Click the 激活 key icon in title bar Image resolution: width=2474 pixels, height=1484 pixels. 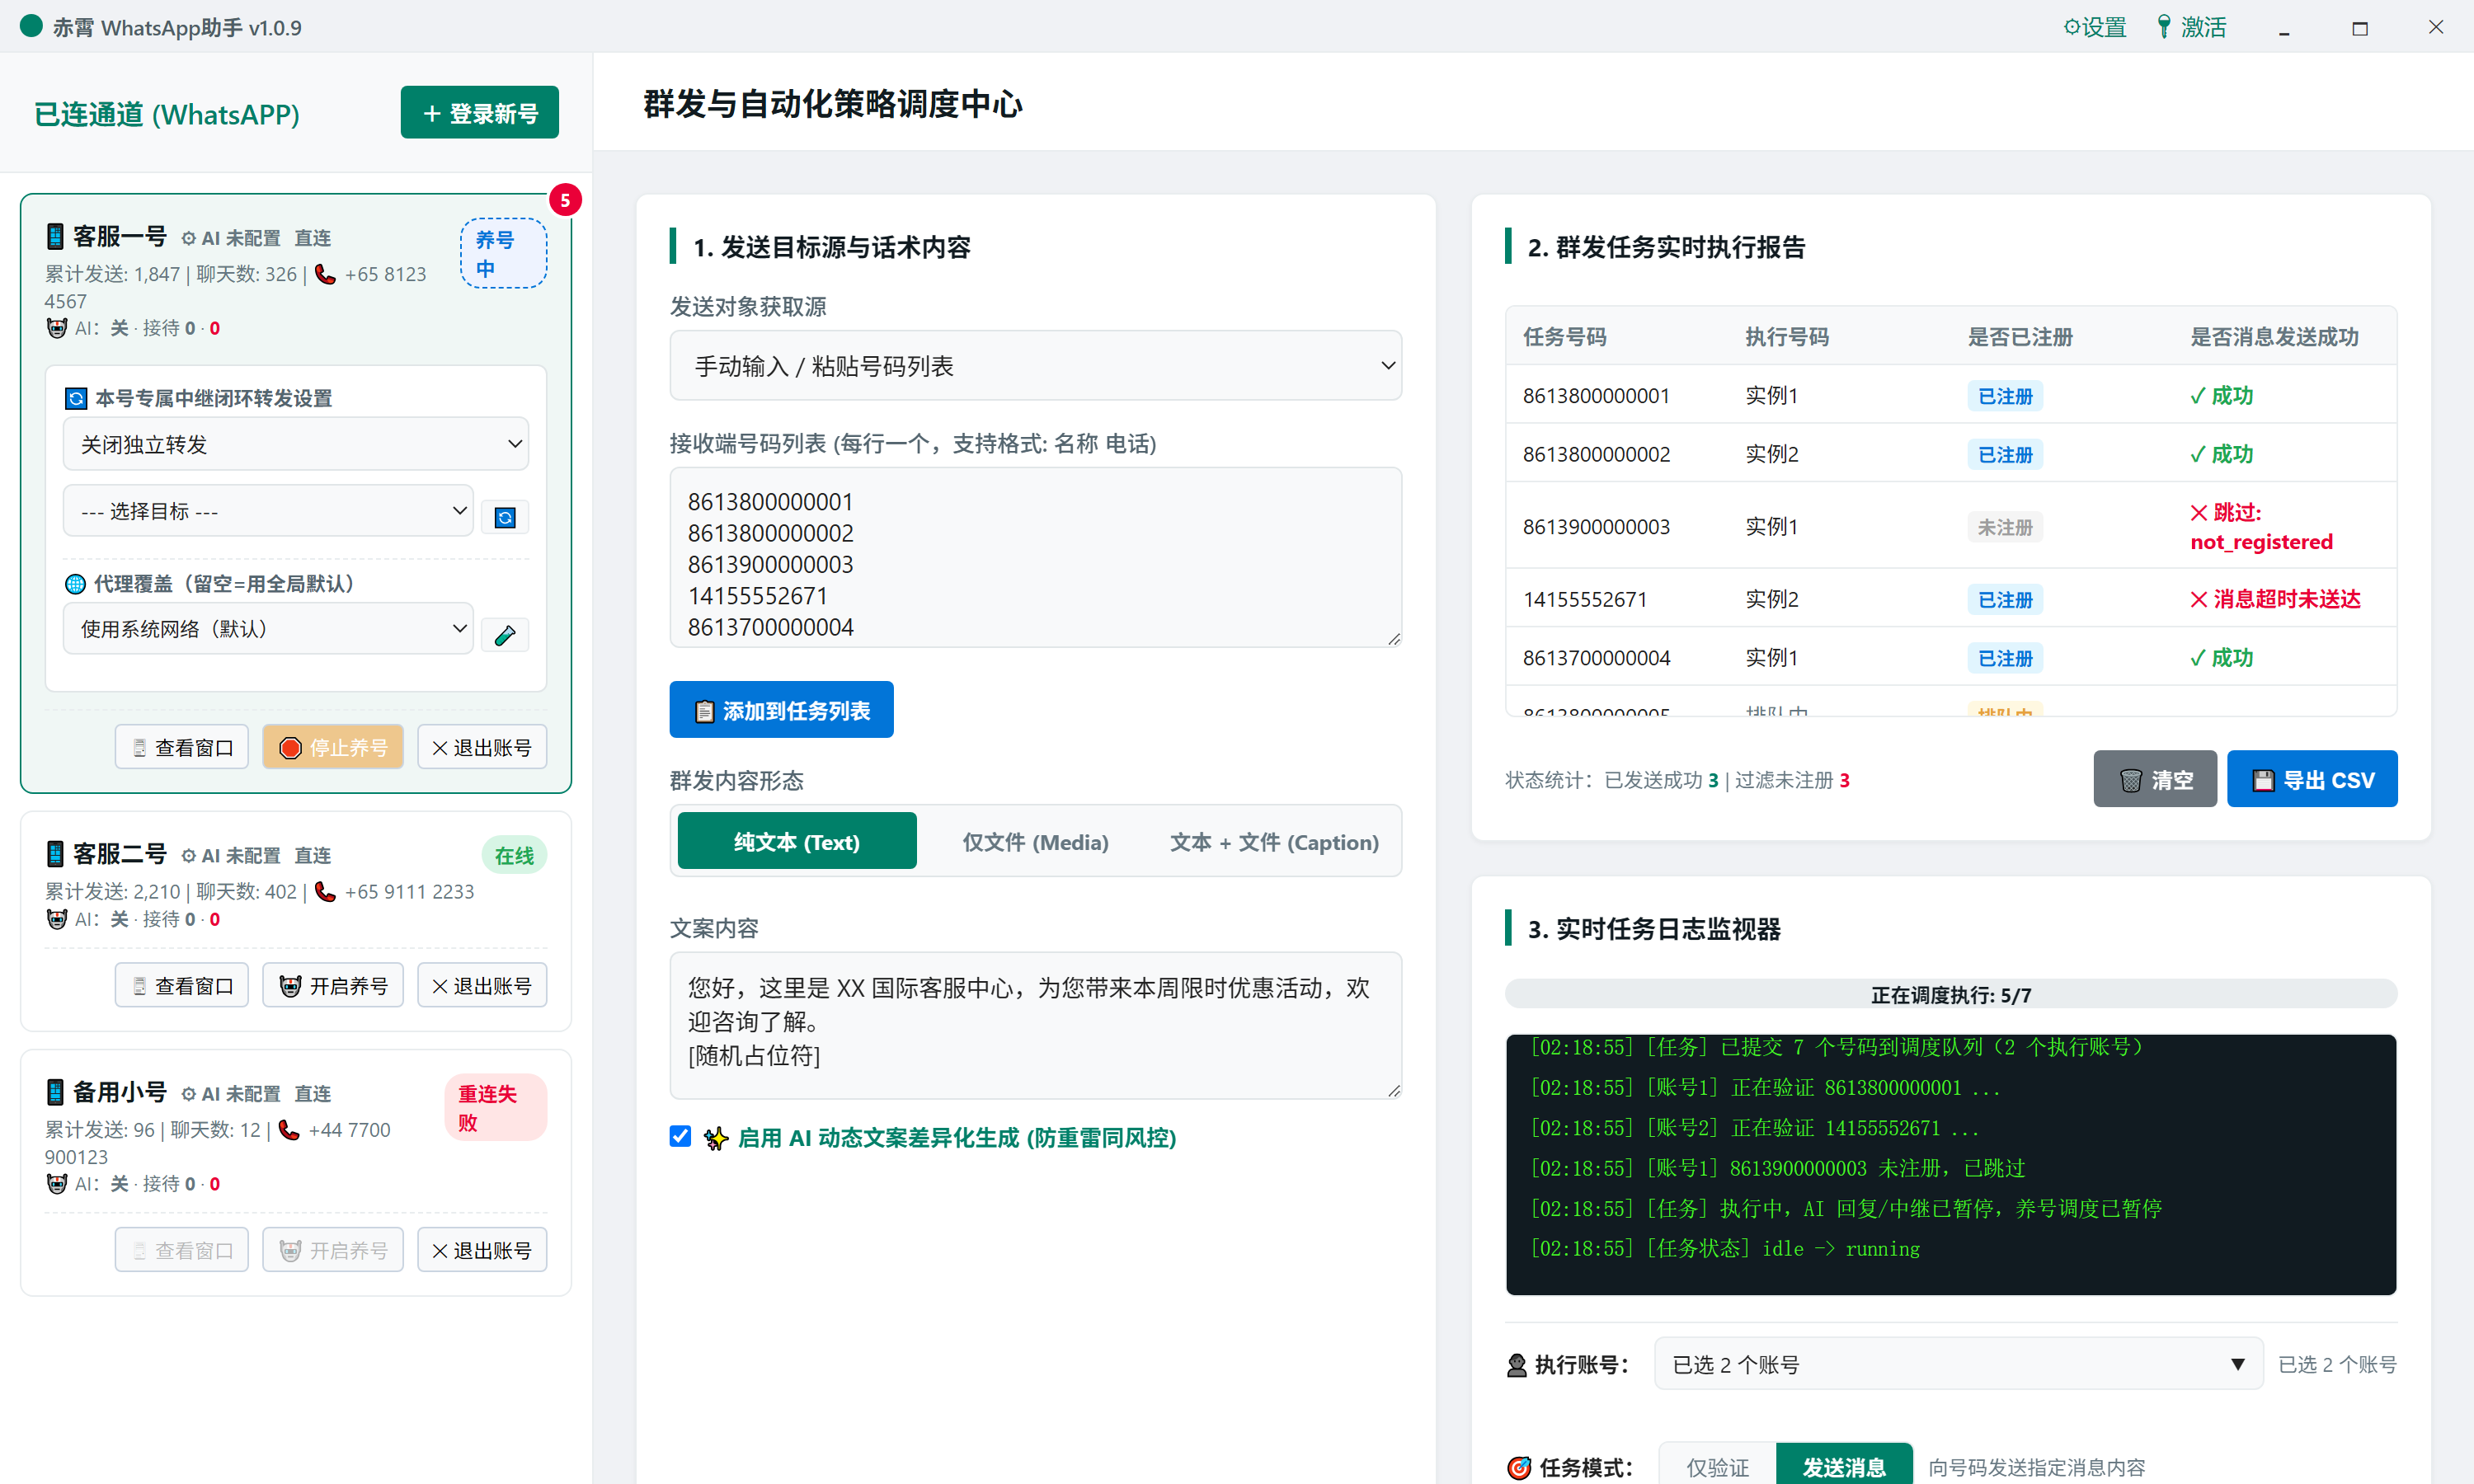coord(2164,27)
